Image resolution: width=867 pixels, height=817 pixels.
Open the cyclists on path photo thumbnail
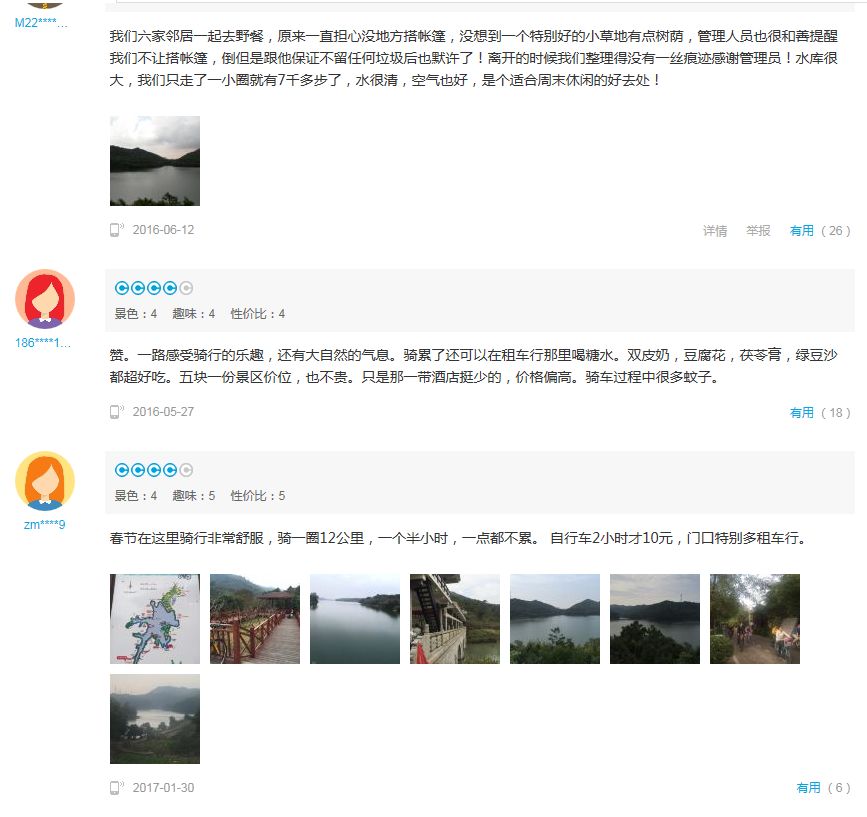755,619
